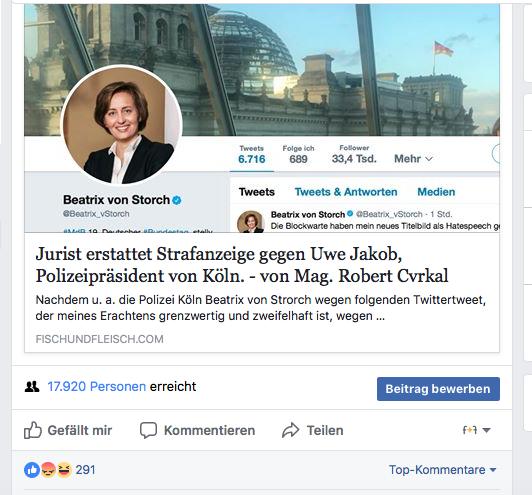Click the speech bubble comment icon
The width and height of the screenshot is (532, 495).
click(x=148, y=430)
